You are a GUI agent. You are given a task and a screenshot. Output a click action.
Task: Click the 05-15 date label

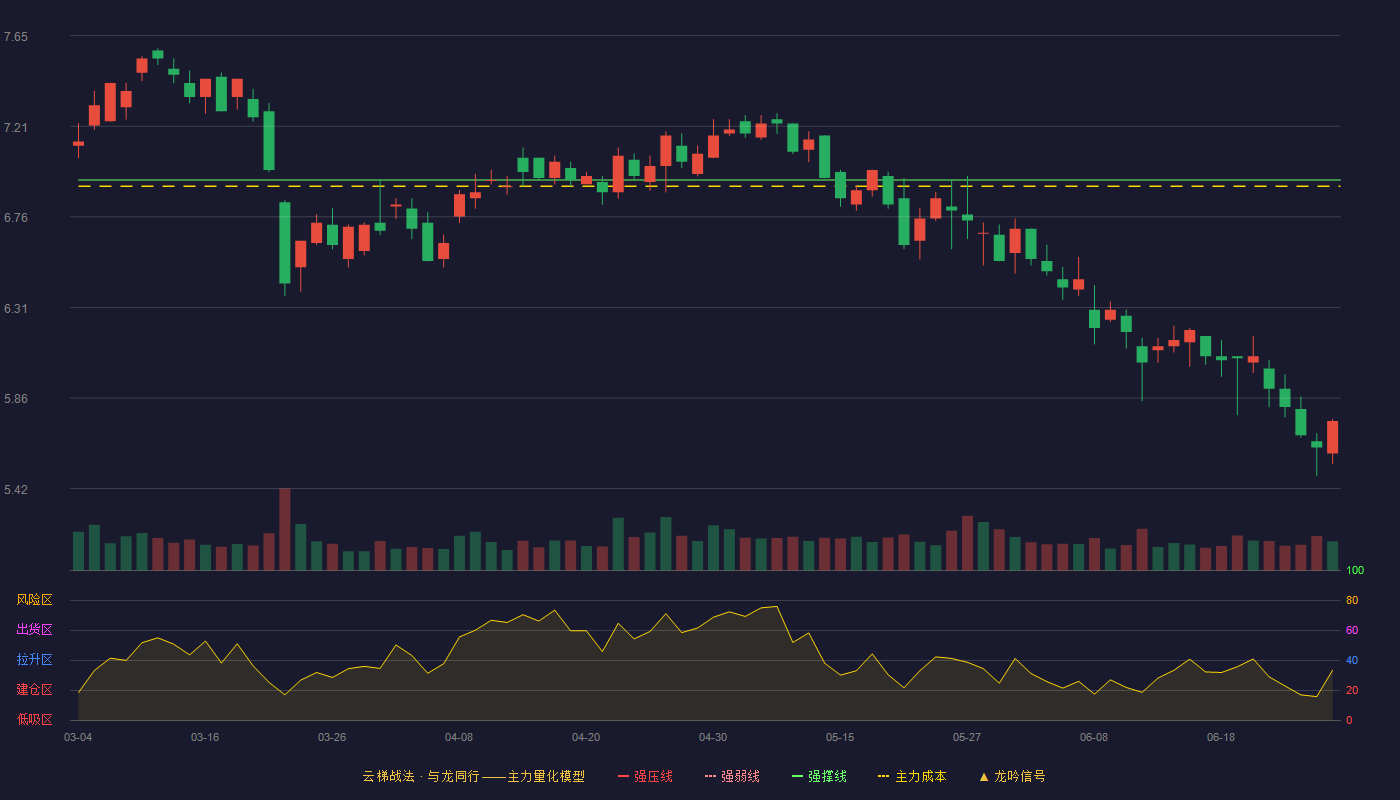coord(840,737)
